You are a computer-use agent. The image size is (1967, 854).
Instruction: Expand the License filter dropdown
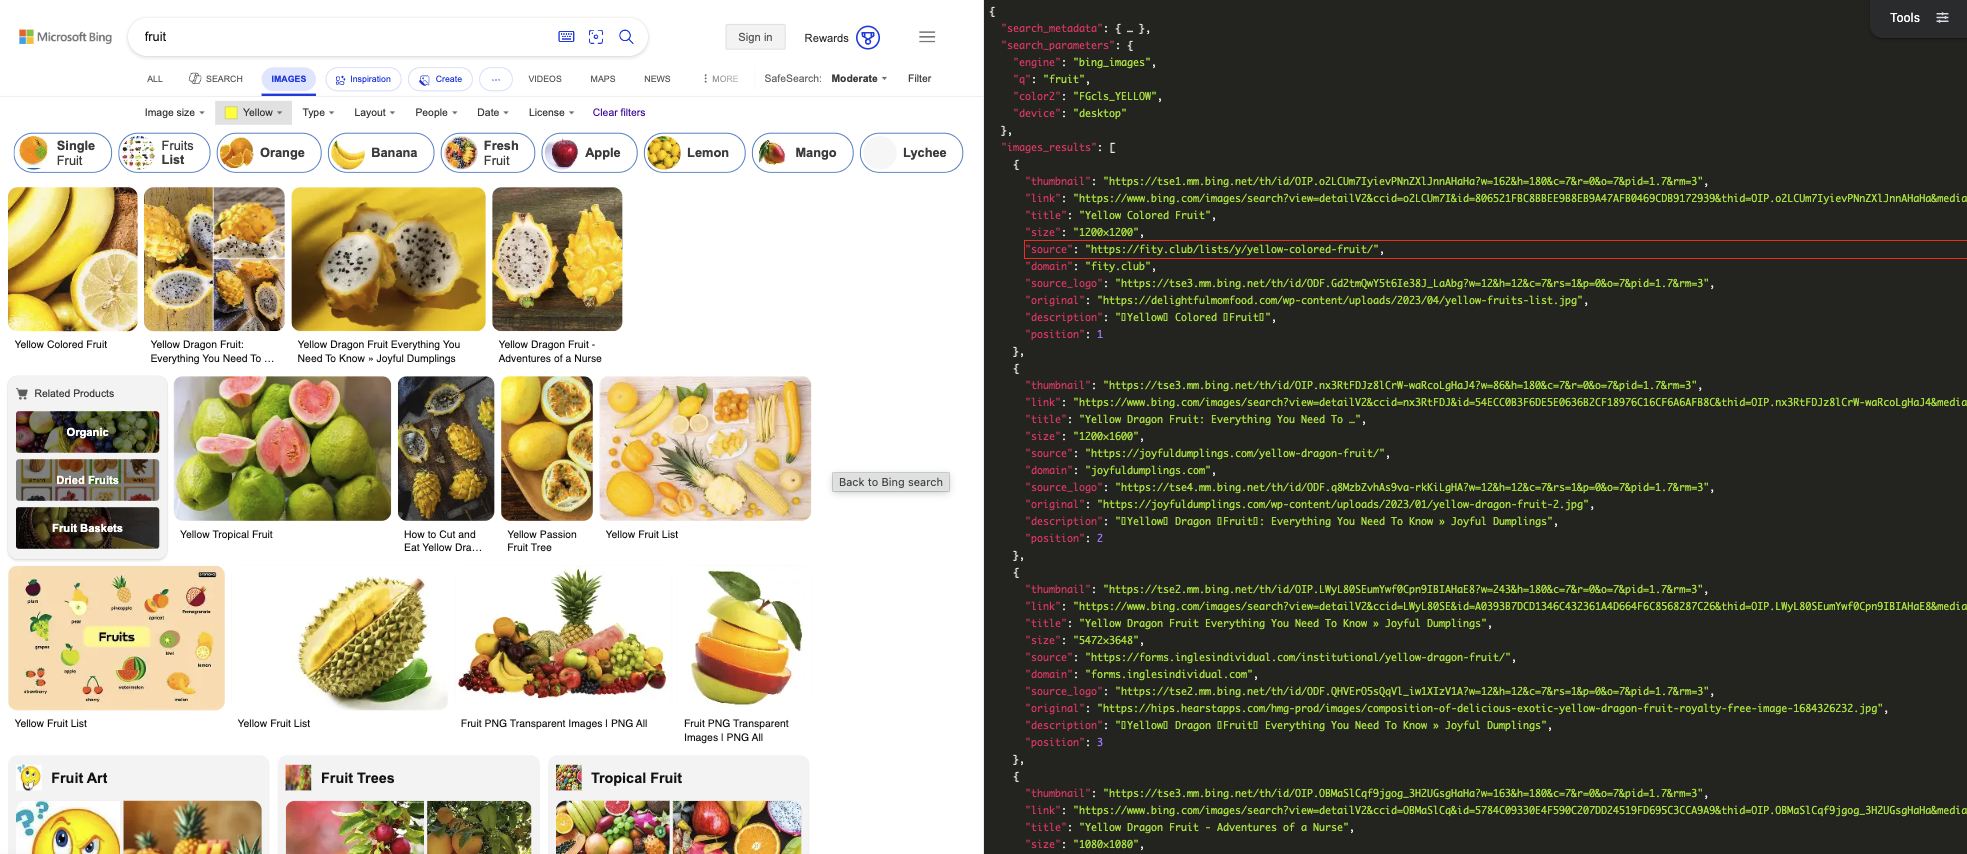coord(551,113)
